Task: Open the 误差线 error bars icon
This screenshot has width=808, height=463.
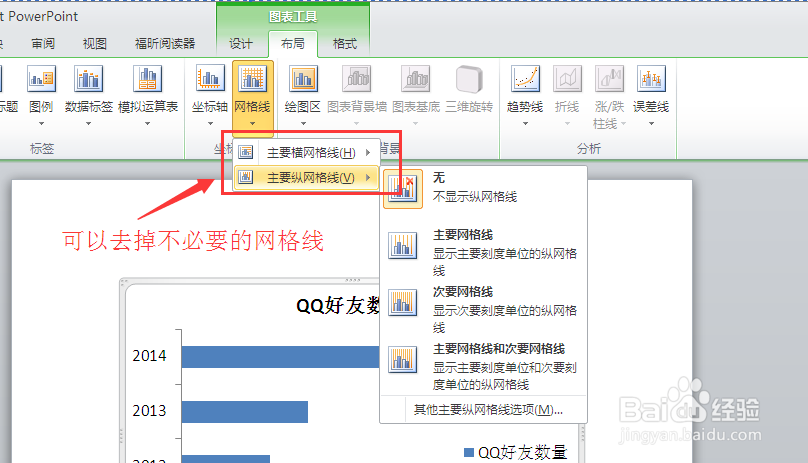Action: [651, 80]
